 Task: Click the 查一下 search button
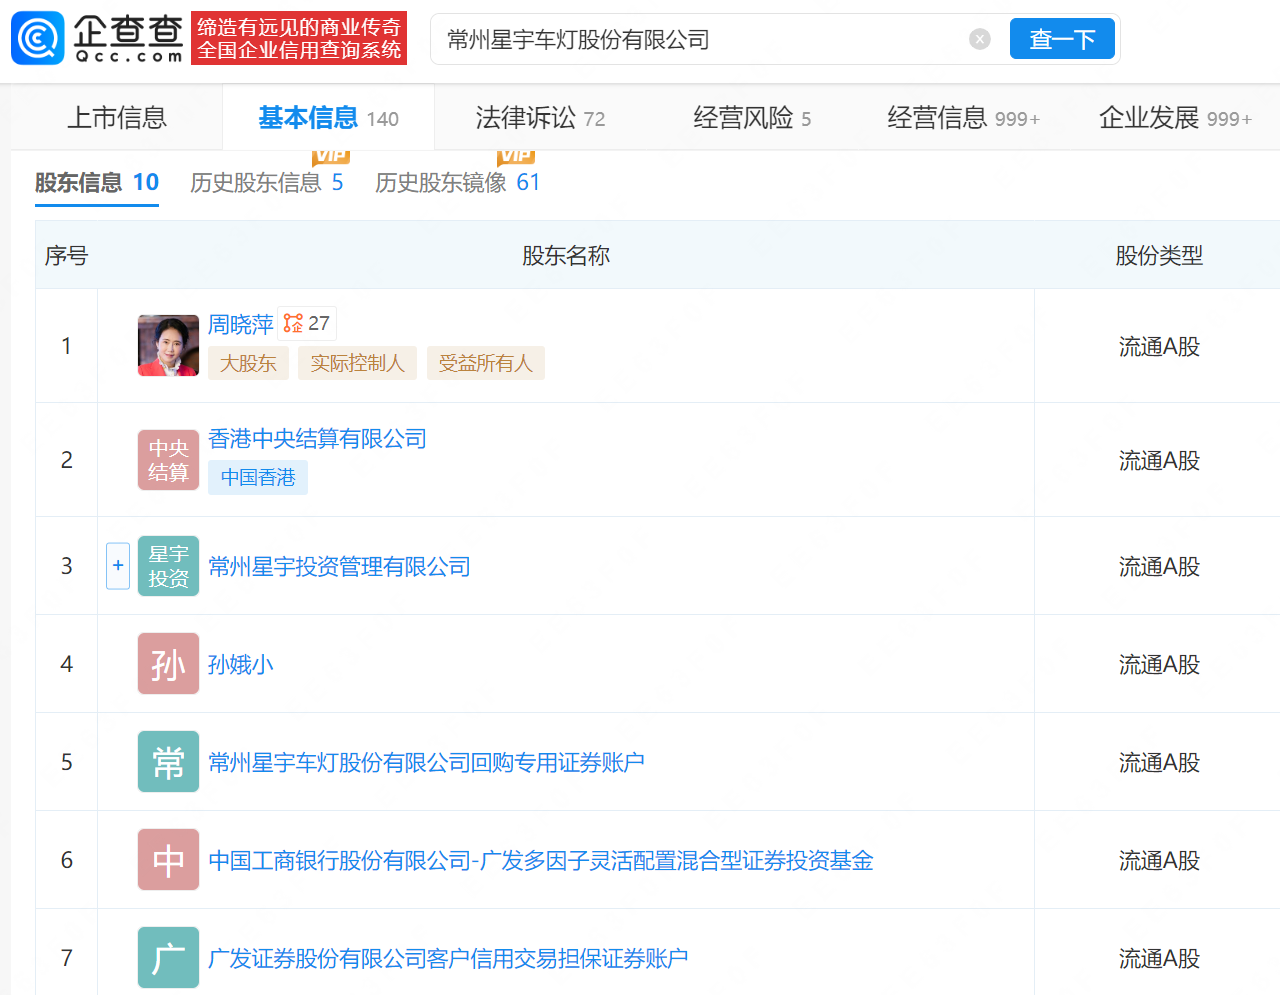[x=1062, y=39]
